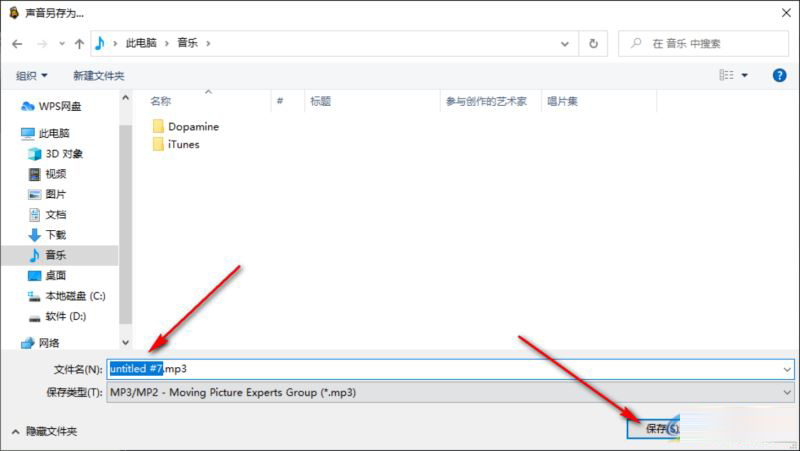Image resolution: width=800 pixels, height=451 pixels.
Task: Select the iTunes folder
Action: [176, 144]
